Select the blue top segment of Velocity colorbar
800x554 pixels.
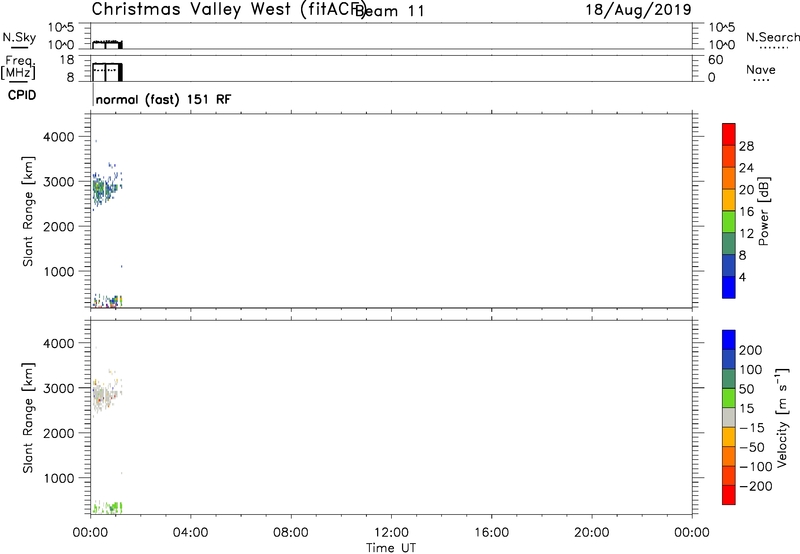729,340
